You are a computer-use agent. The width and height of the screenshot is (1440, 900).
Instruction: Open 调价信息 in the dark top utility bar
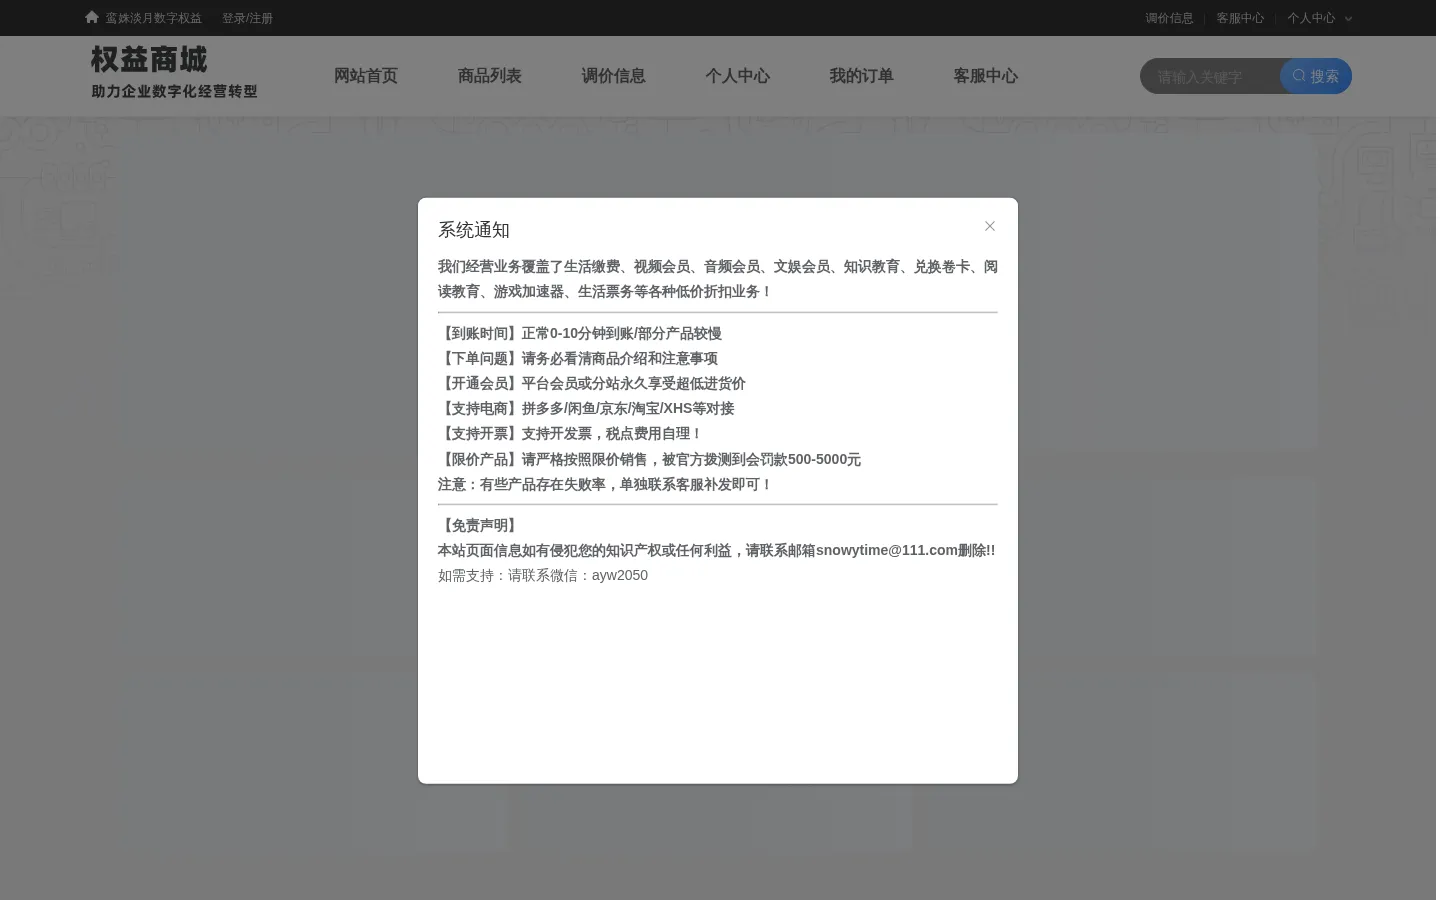point(1169,18)
